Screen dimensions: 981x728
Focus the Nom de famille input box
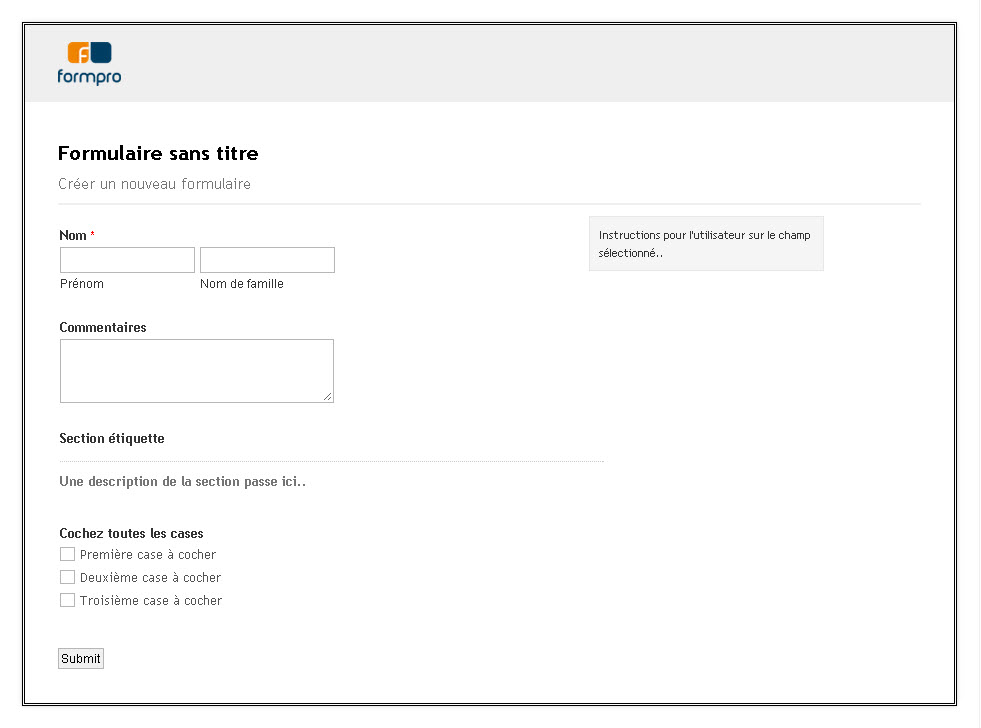[x=267, y=260]
